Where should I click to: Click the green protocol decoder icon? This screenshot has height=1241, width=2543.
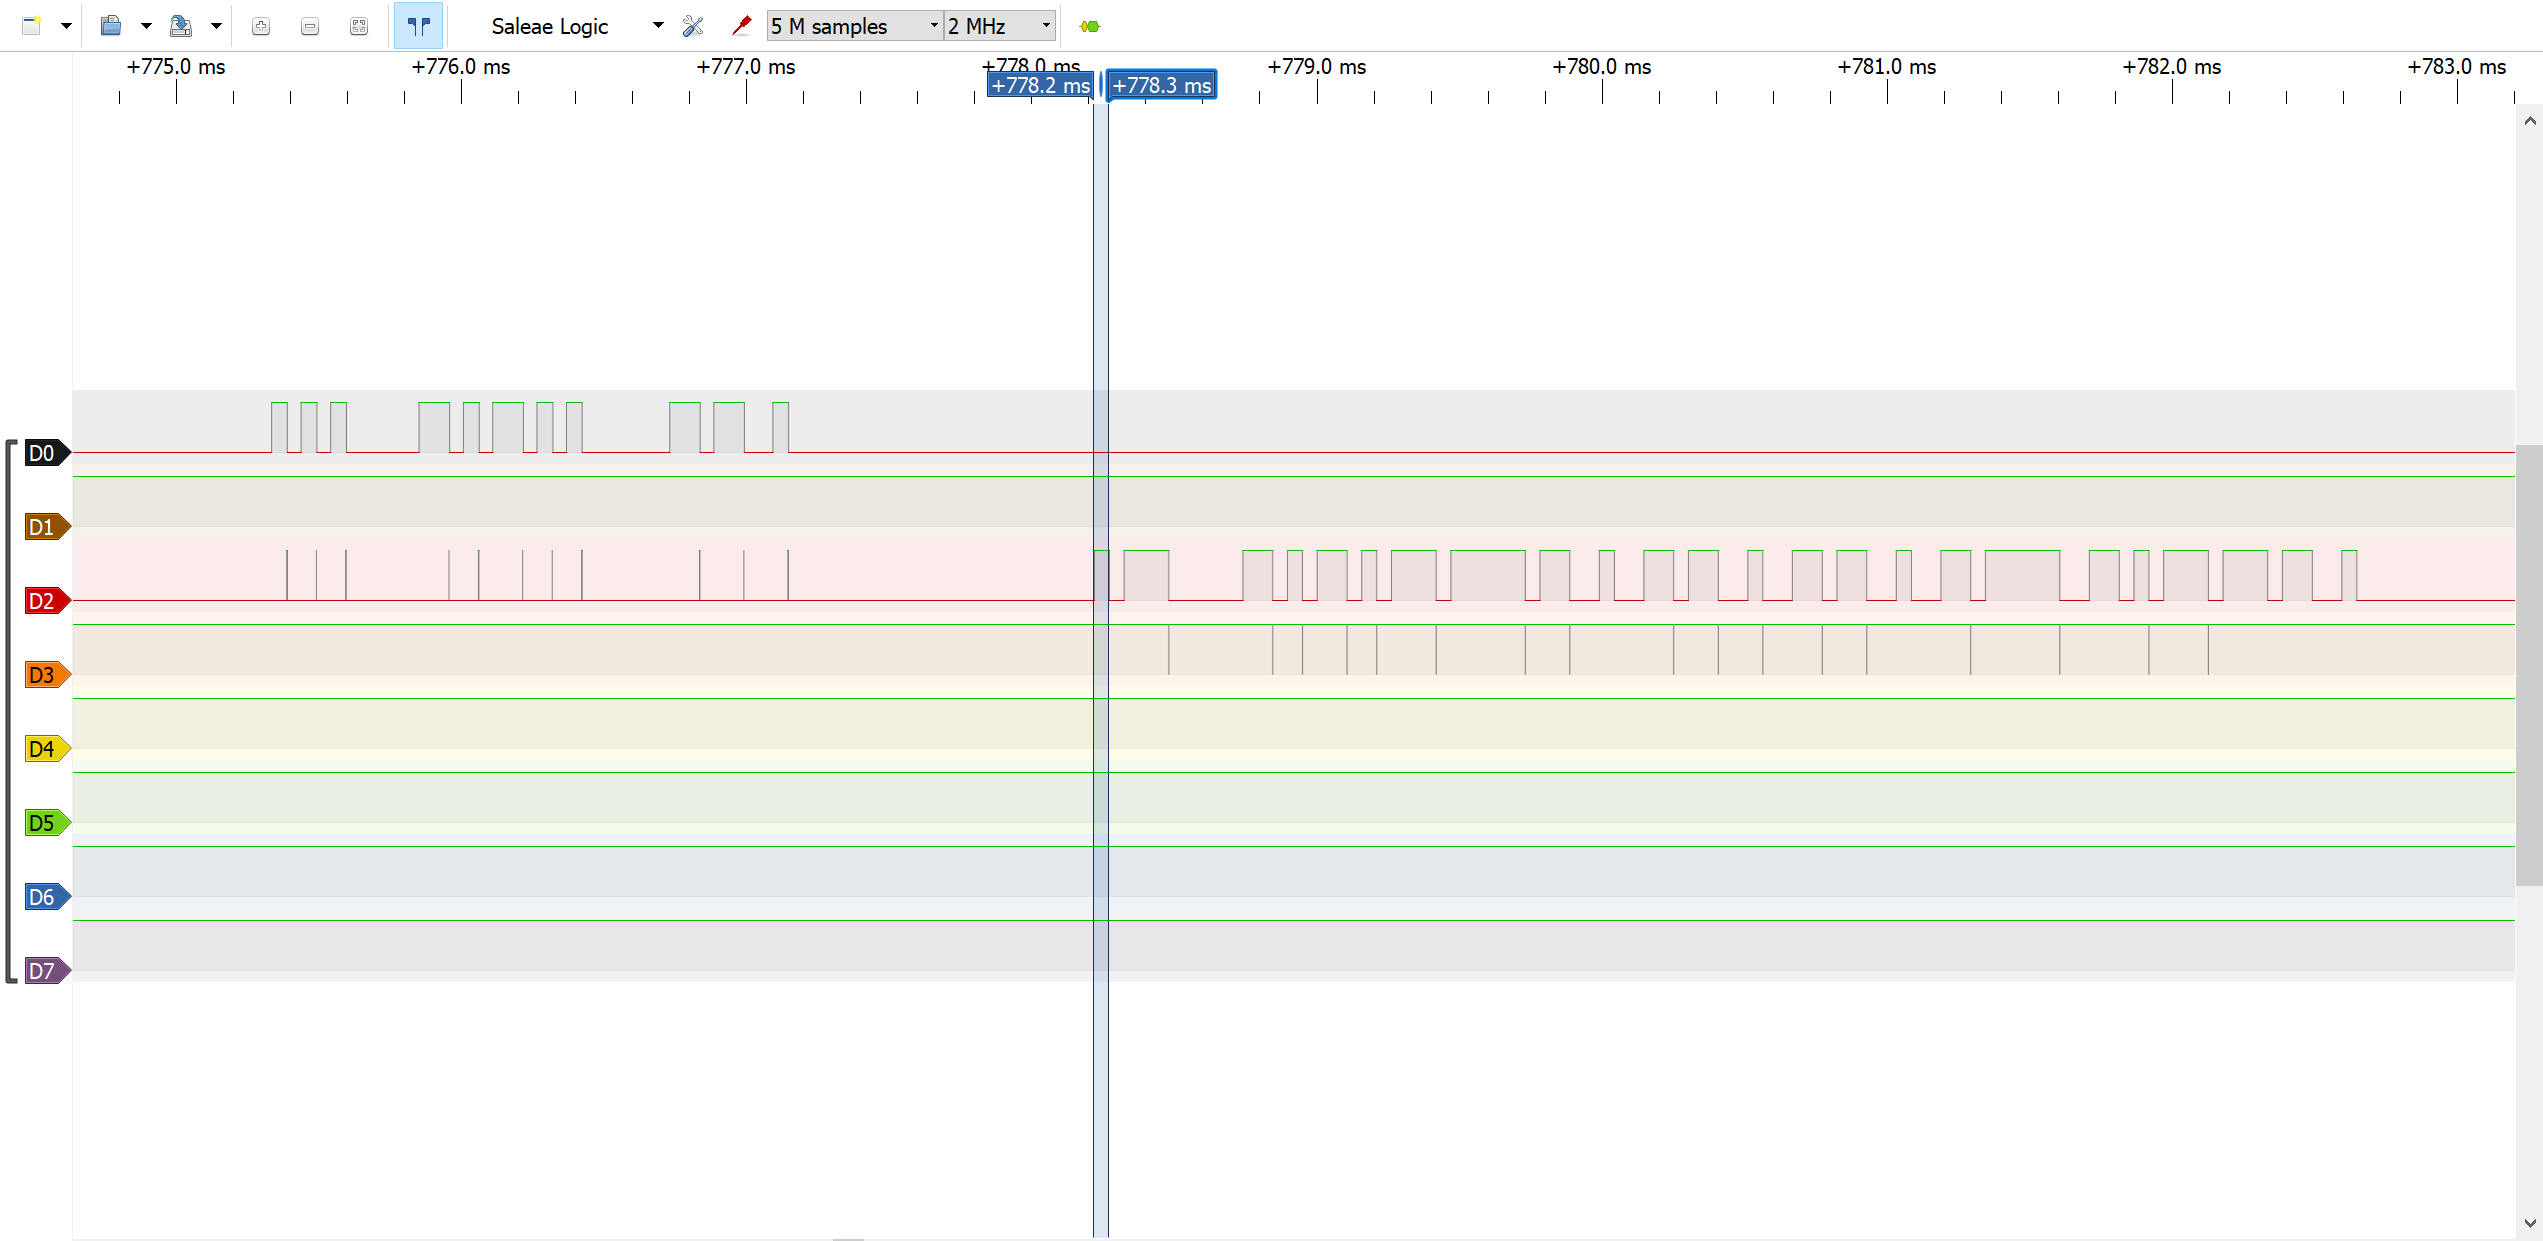pos(1090,26)
